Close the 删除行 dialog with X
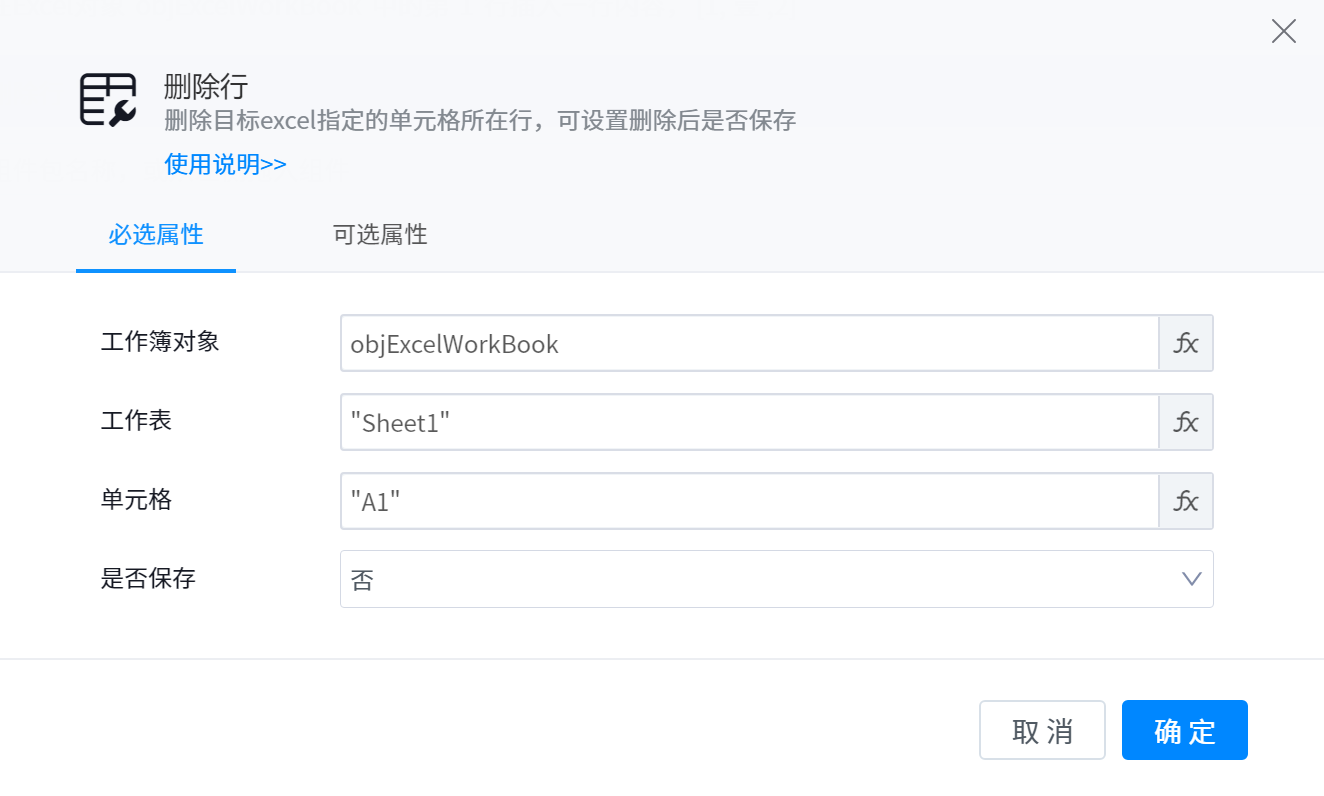This screenshot has height=796, width=1324. [x=1283, y=31]
